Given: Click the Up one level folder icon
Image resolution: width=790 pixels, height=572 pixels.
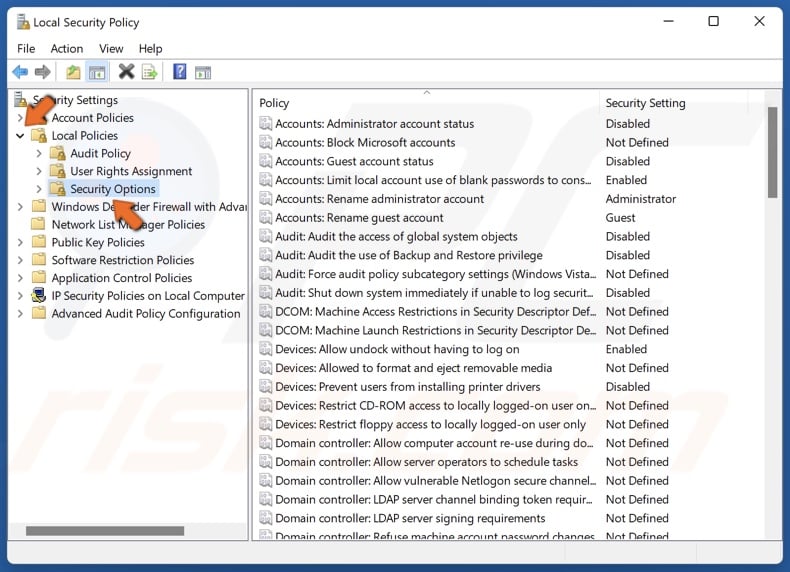Looking at the screenshot, I should coord(73,72).
